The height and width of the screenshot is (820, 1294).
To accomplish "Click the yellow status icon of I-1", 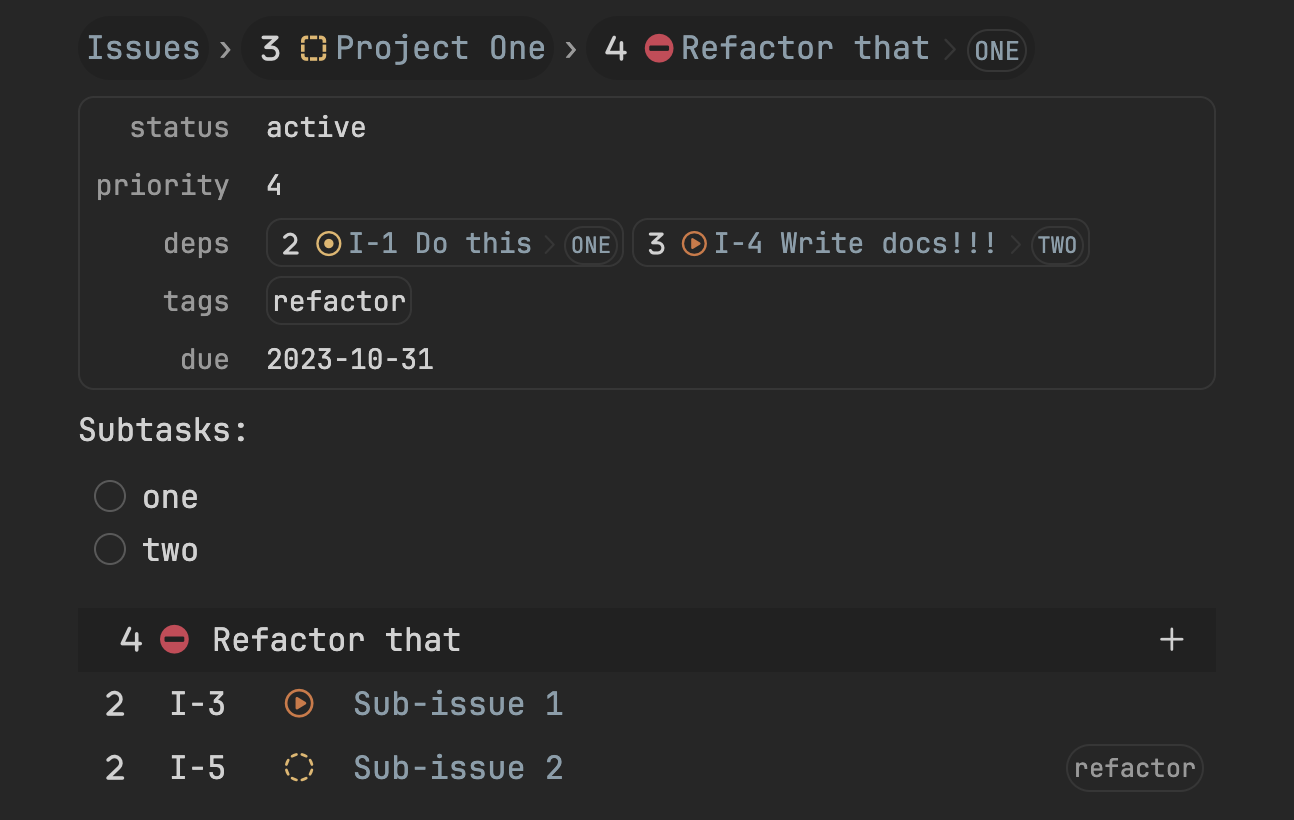I will coord(328,244).
